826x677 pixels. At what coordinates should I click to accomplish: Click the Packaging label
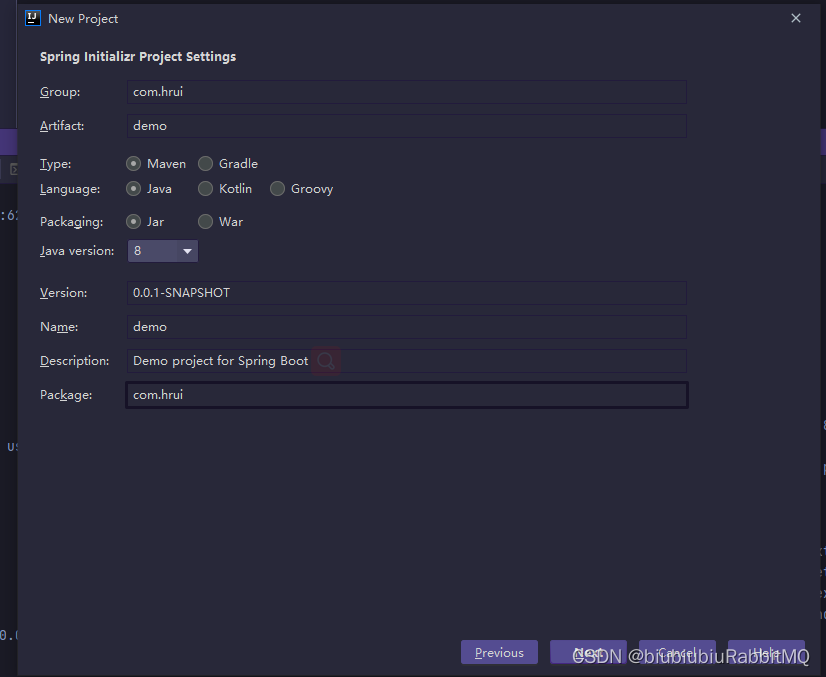point(72,222)
